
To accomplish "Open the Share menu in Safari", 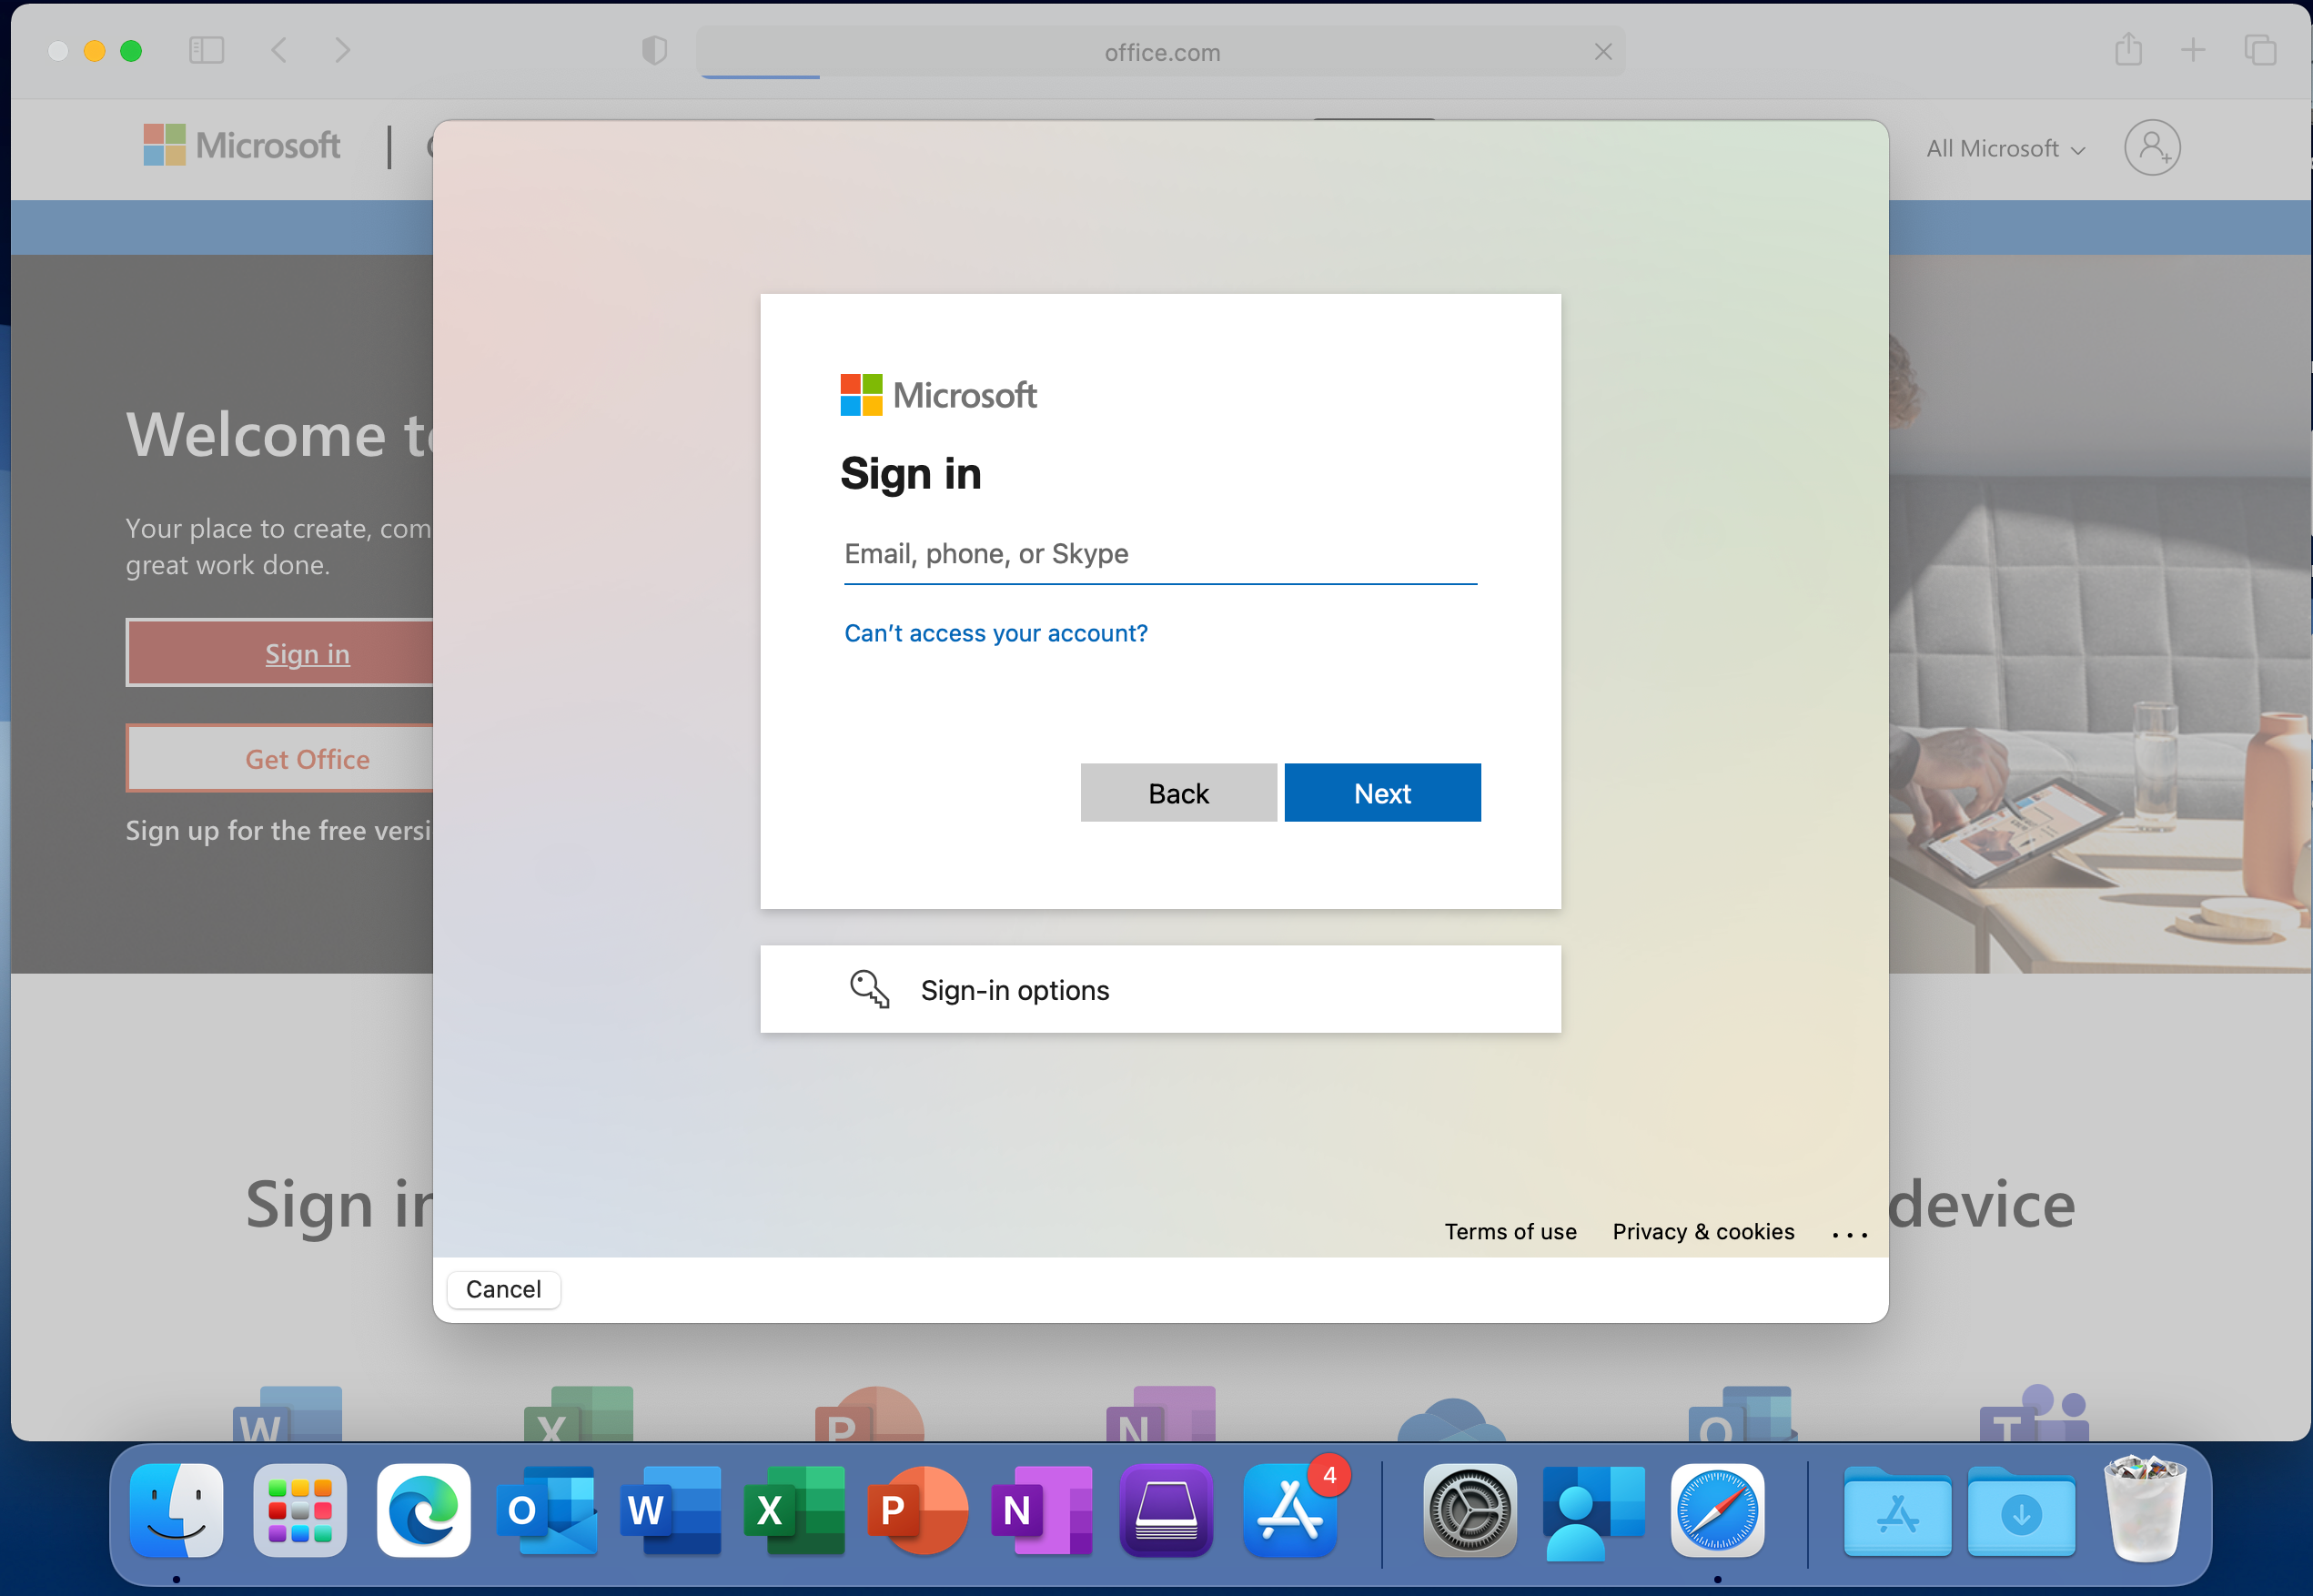I will tap(2129, 49).
